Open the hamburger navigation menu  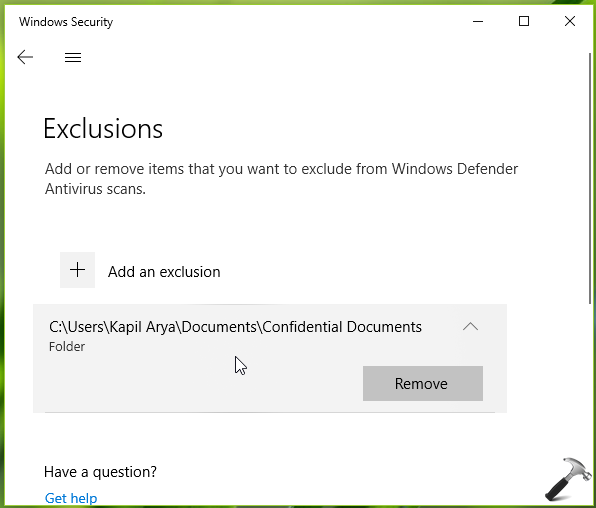pos(73,57)
